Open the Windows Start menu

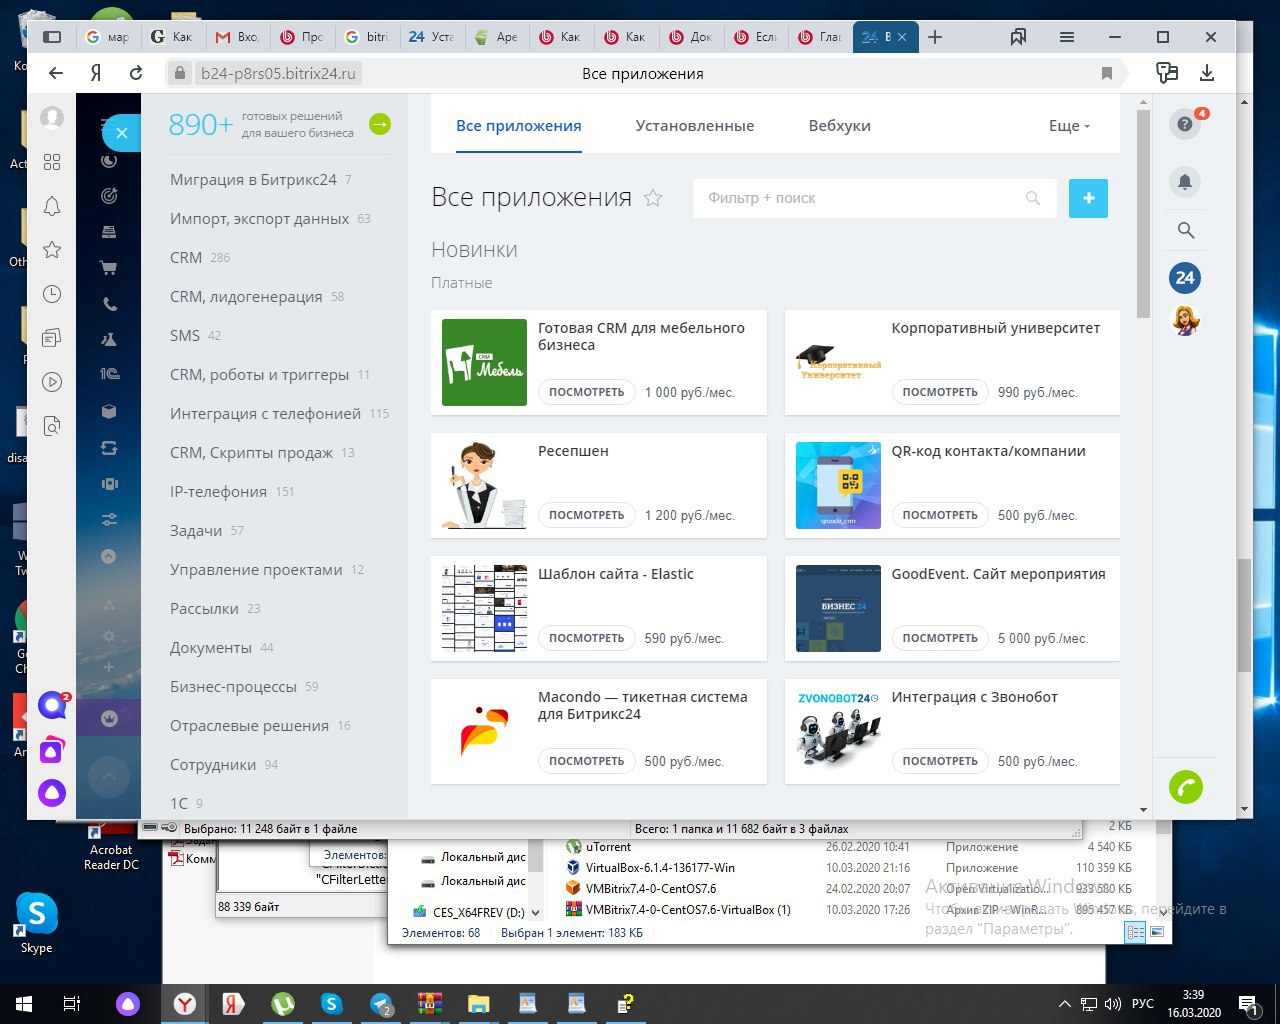23,1003
